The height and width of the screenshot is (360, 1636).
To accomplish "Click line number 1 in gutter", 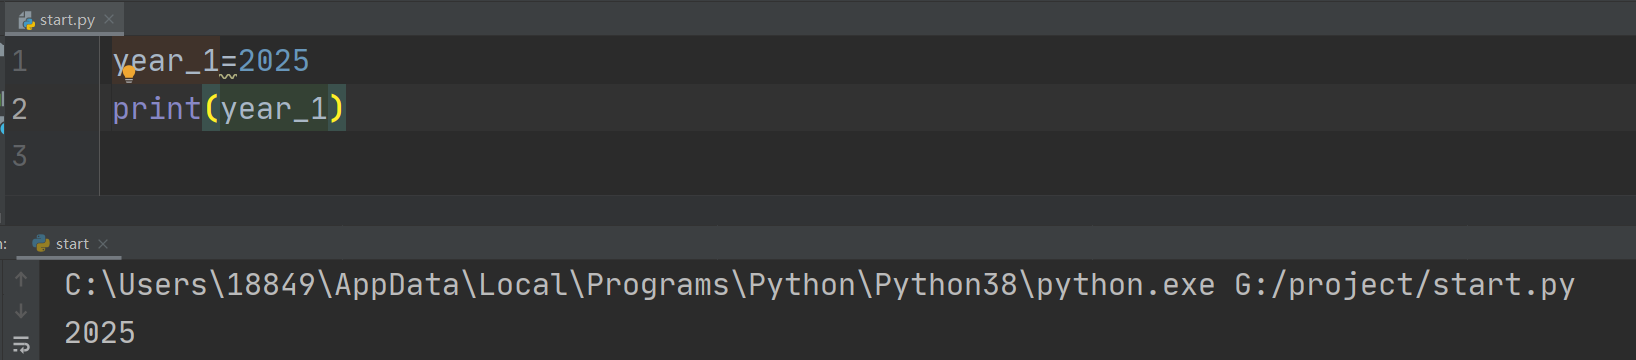I will tap(19, 61).
